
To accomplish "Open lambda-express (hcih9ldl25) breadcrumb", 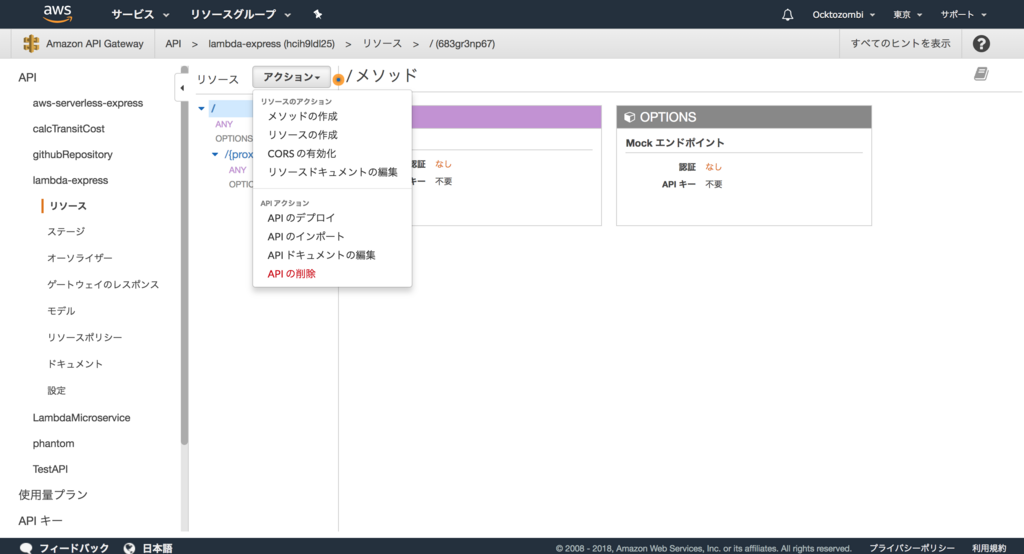I will coord(271,44).
